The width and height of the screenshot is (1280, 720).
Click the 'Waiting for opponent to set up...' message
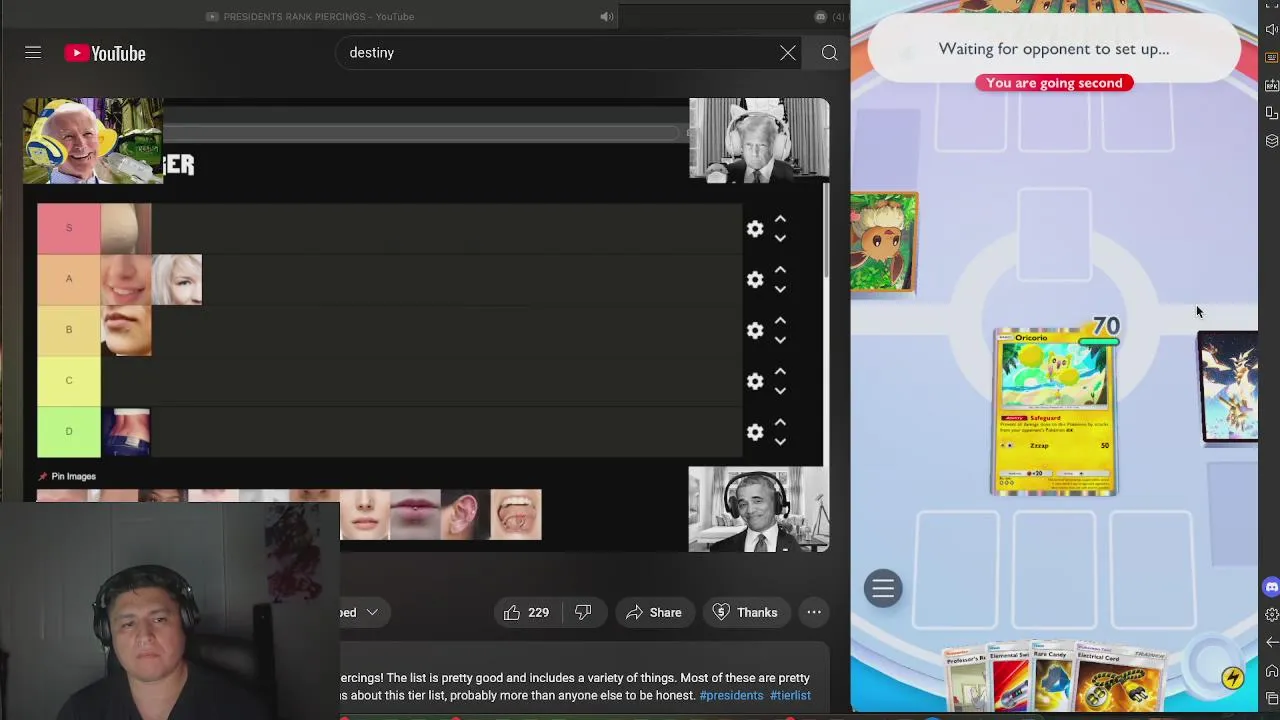[1054, 49]
